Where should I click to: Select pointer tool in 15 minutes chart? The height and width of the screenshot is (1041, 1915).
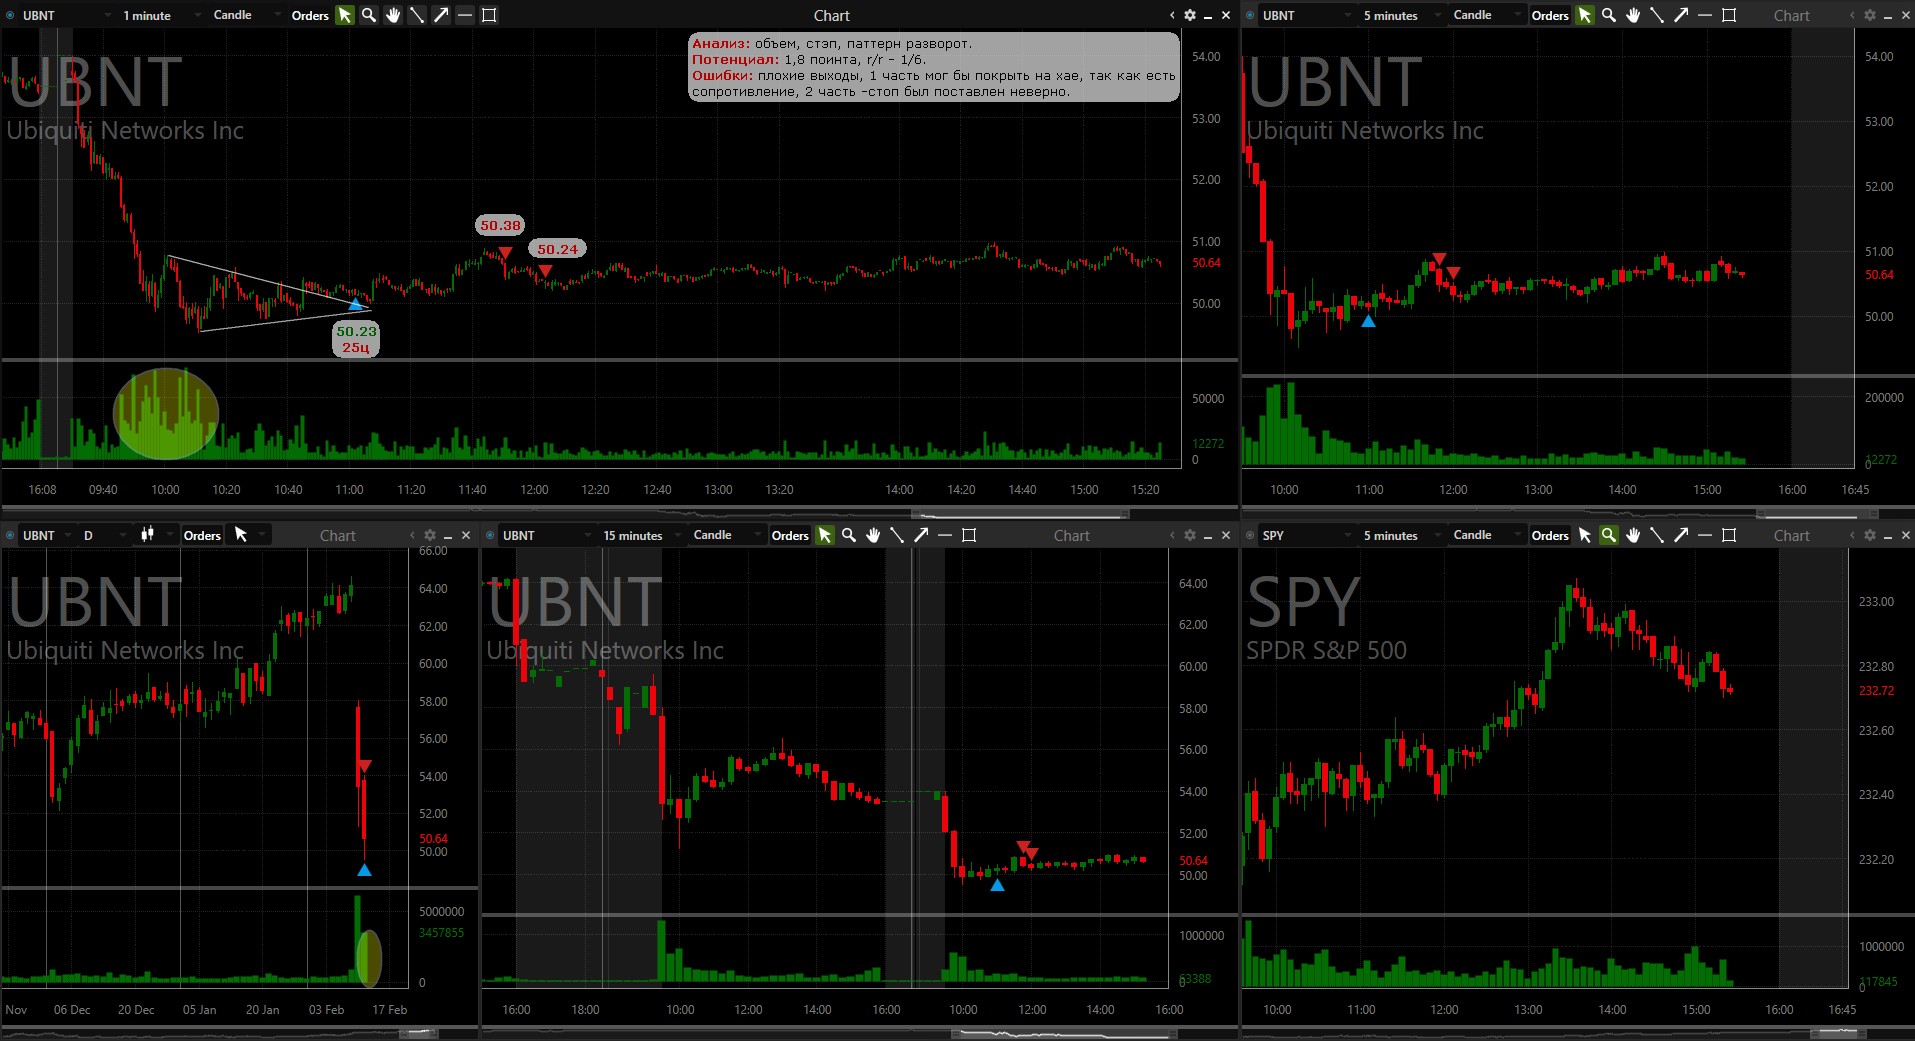pos(824,535)
